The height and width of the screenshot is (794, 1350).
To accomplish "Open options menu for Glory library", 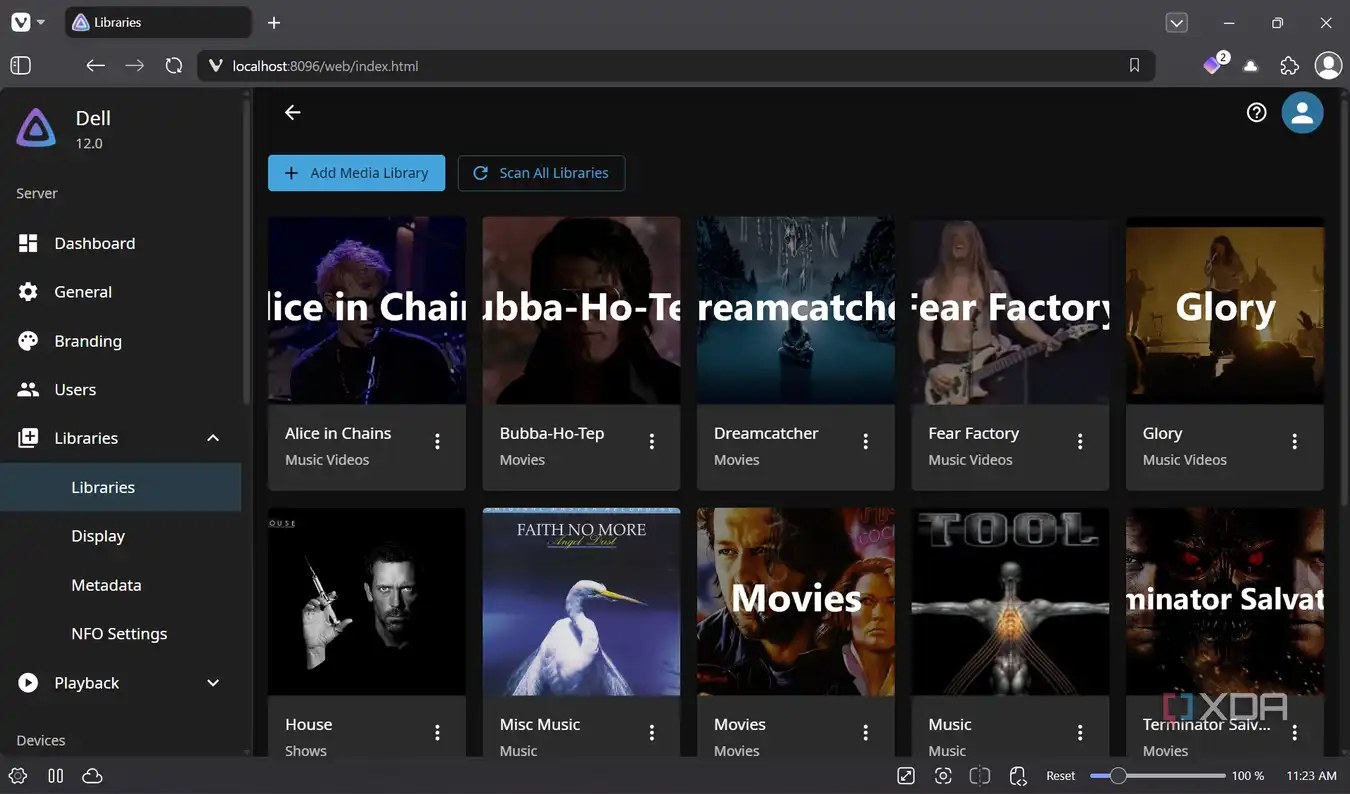I will (1295, 441).
